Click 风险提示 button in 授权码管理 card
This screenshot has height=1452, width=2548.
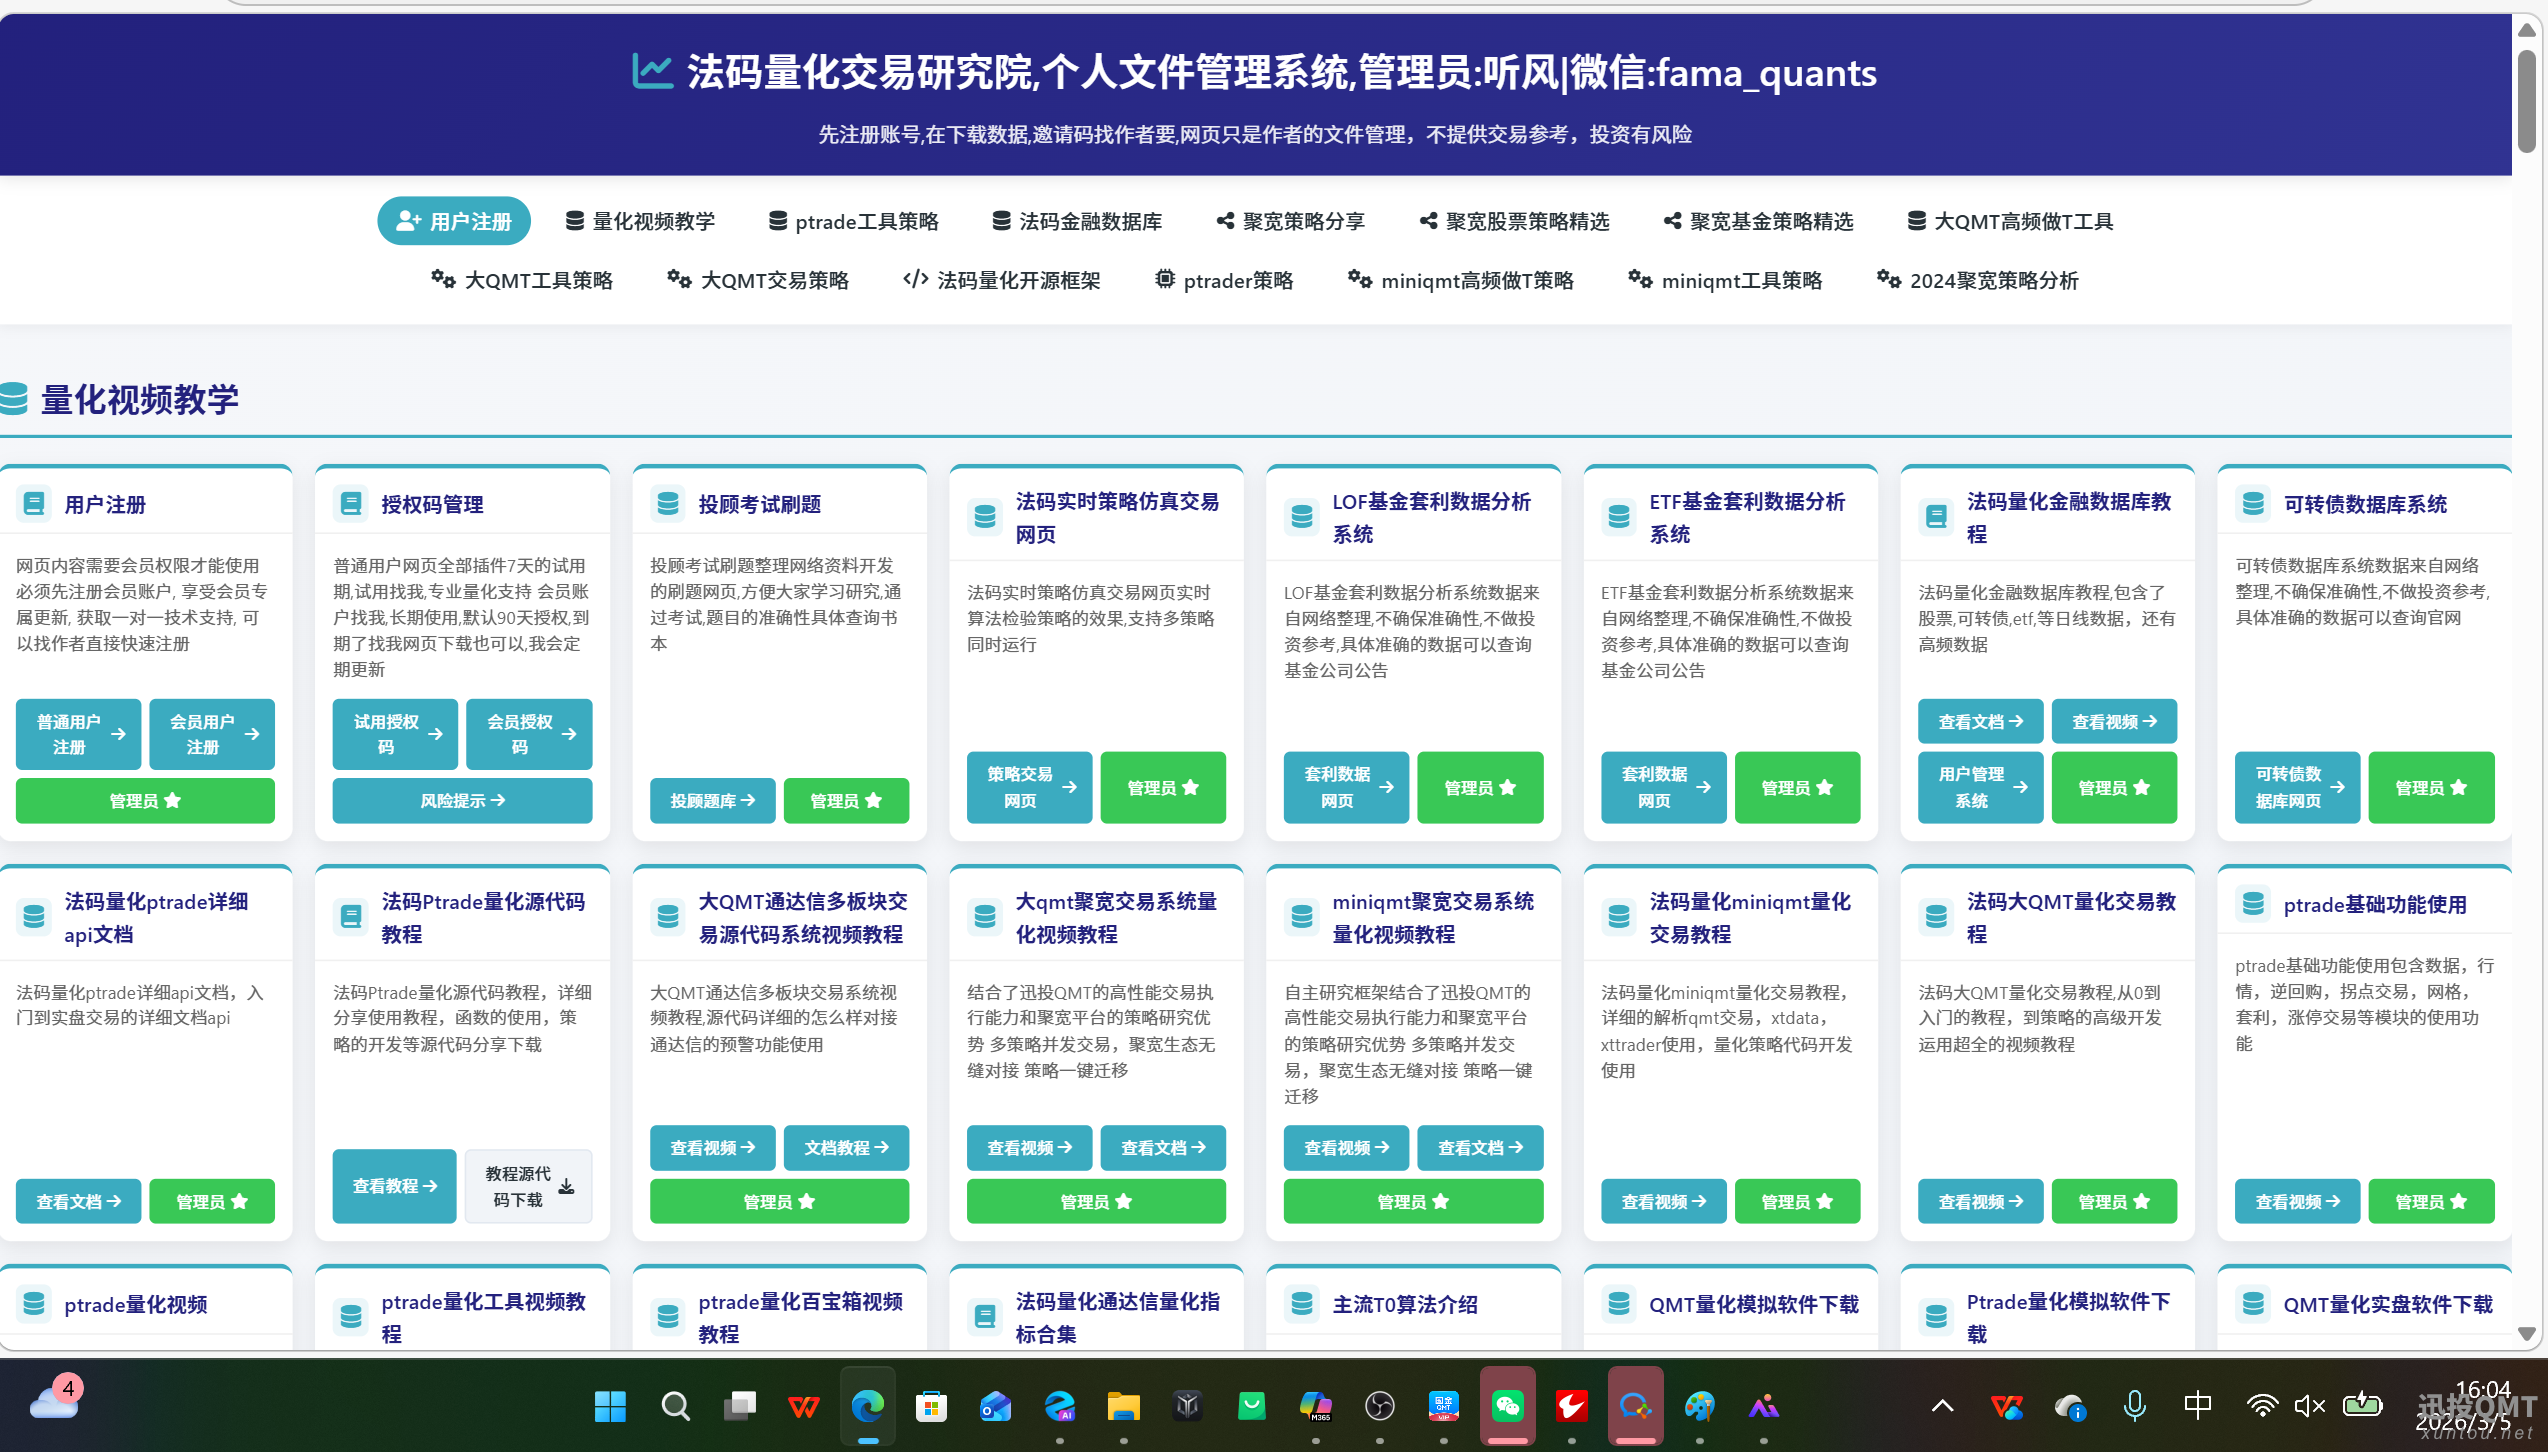462,800
